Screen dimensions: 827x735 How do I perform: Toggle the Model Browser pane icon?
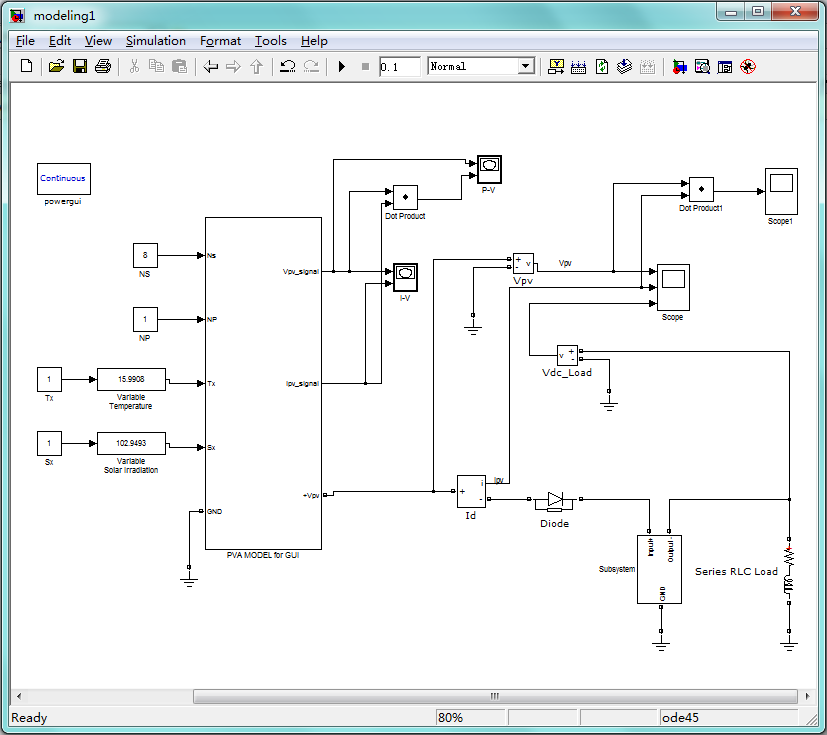coord(724,66)
